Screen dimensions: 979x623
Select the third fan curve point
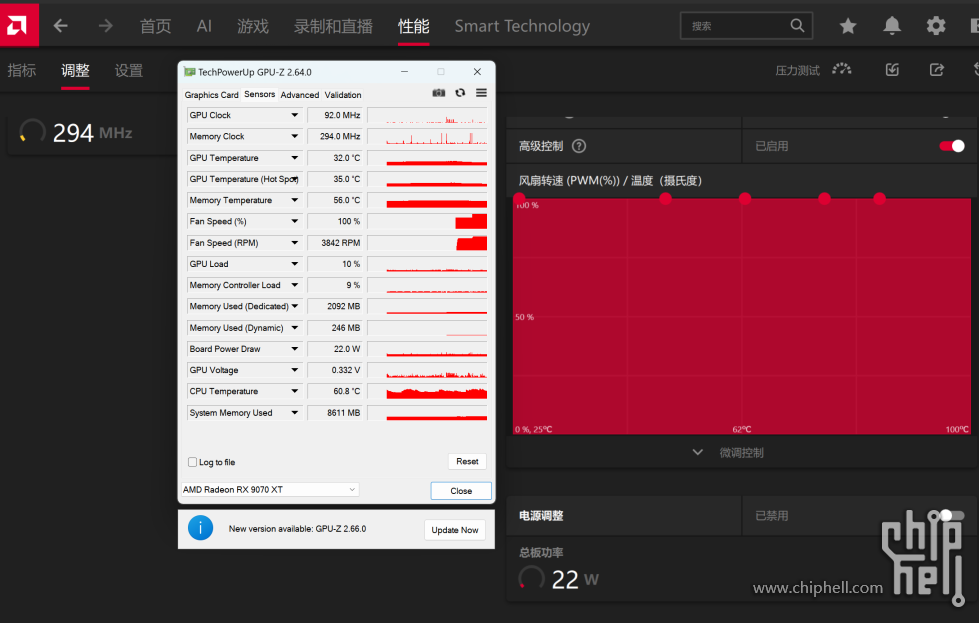pos(745,199)
